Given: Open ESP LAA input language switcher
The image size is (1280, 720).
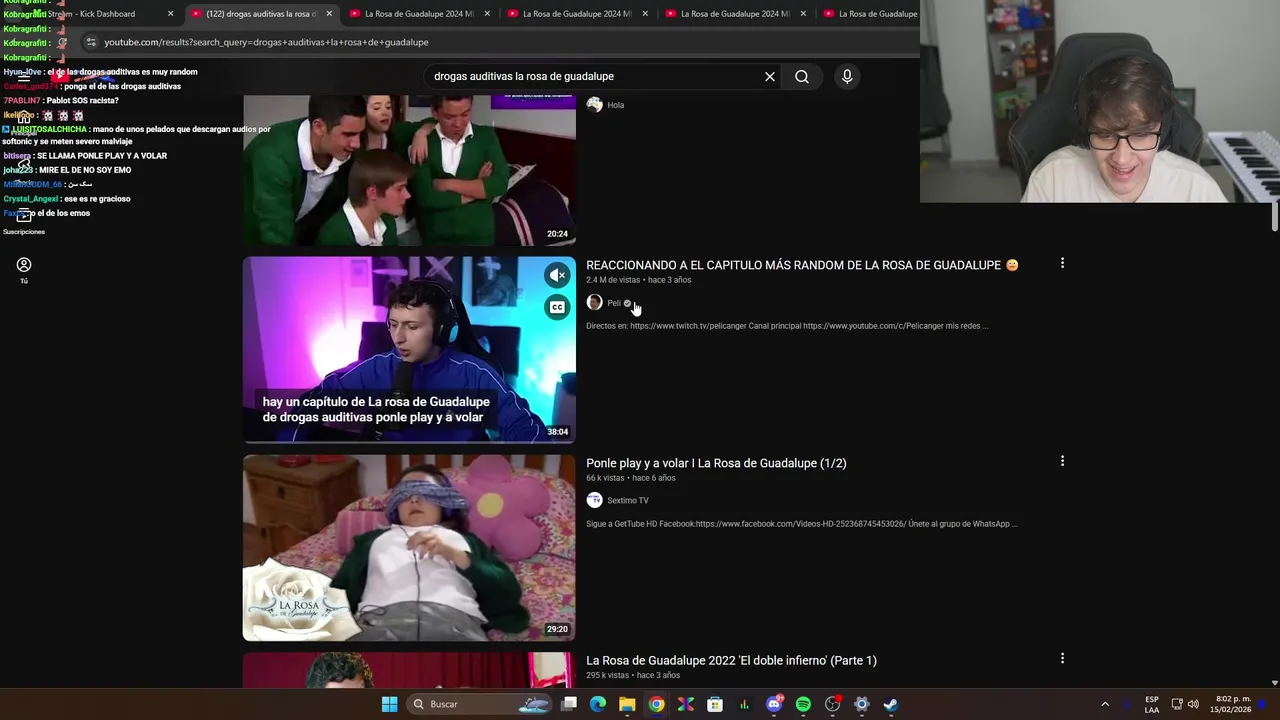Looking at the screenshot, I should click(x=1152, y=704).
